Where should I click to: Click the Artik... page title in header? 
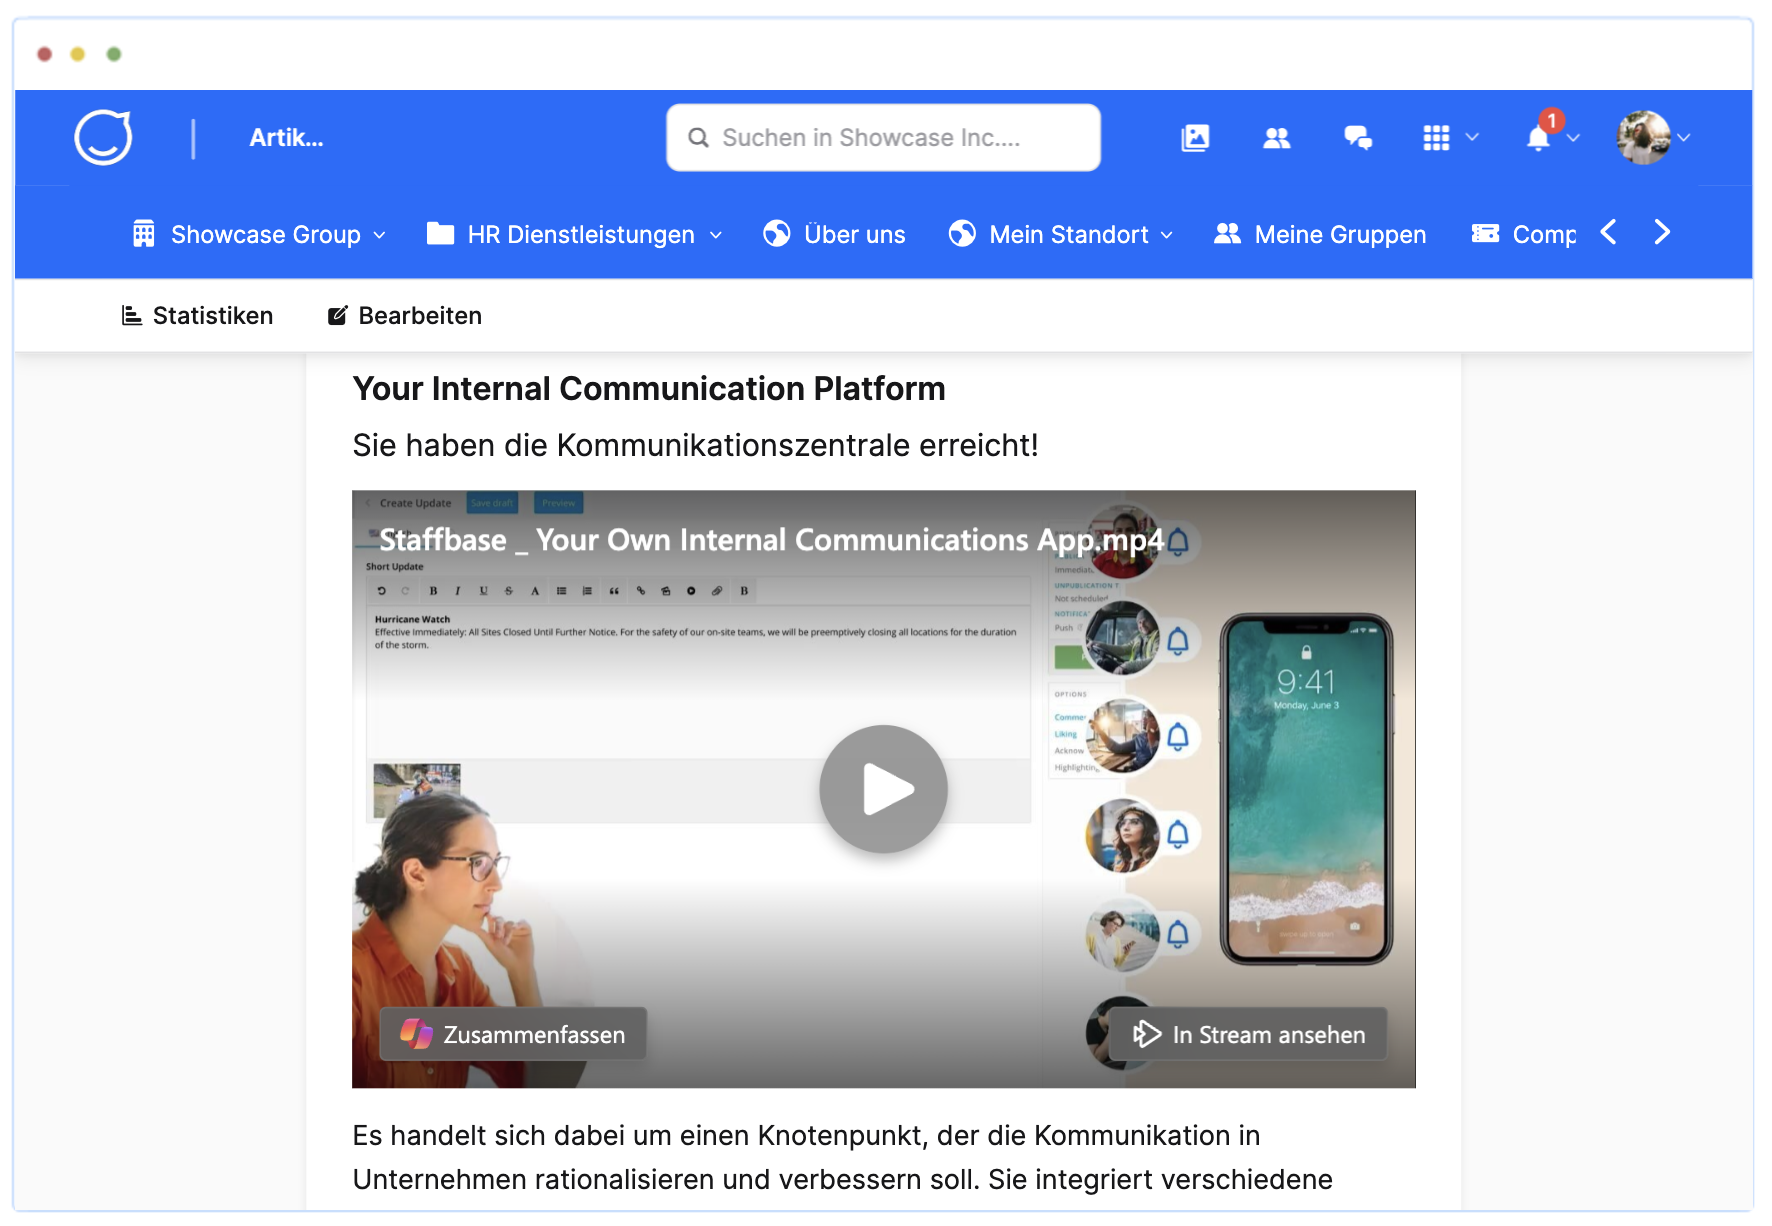coord(286,138)
